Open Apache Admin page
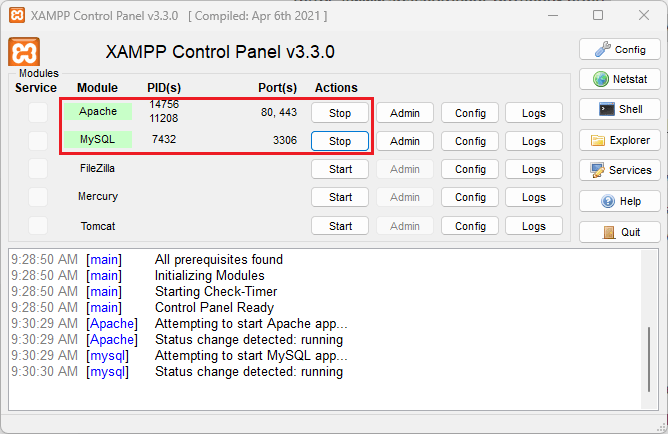The height and width of the screenshot is (434, 668). coord(405,113)
